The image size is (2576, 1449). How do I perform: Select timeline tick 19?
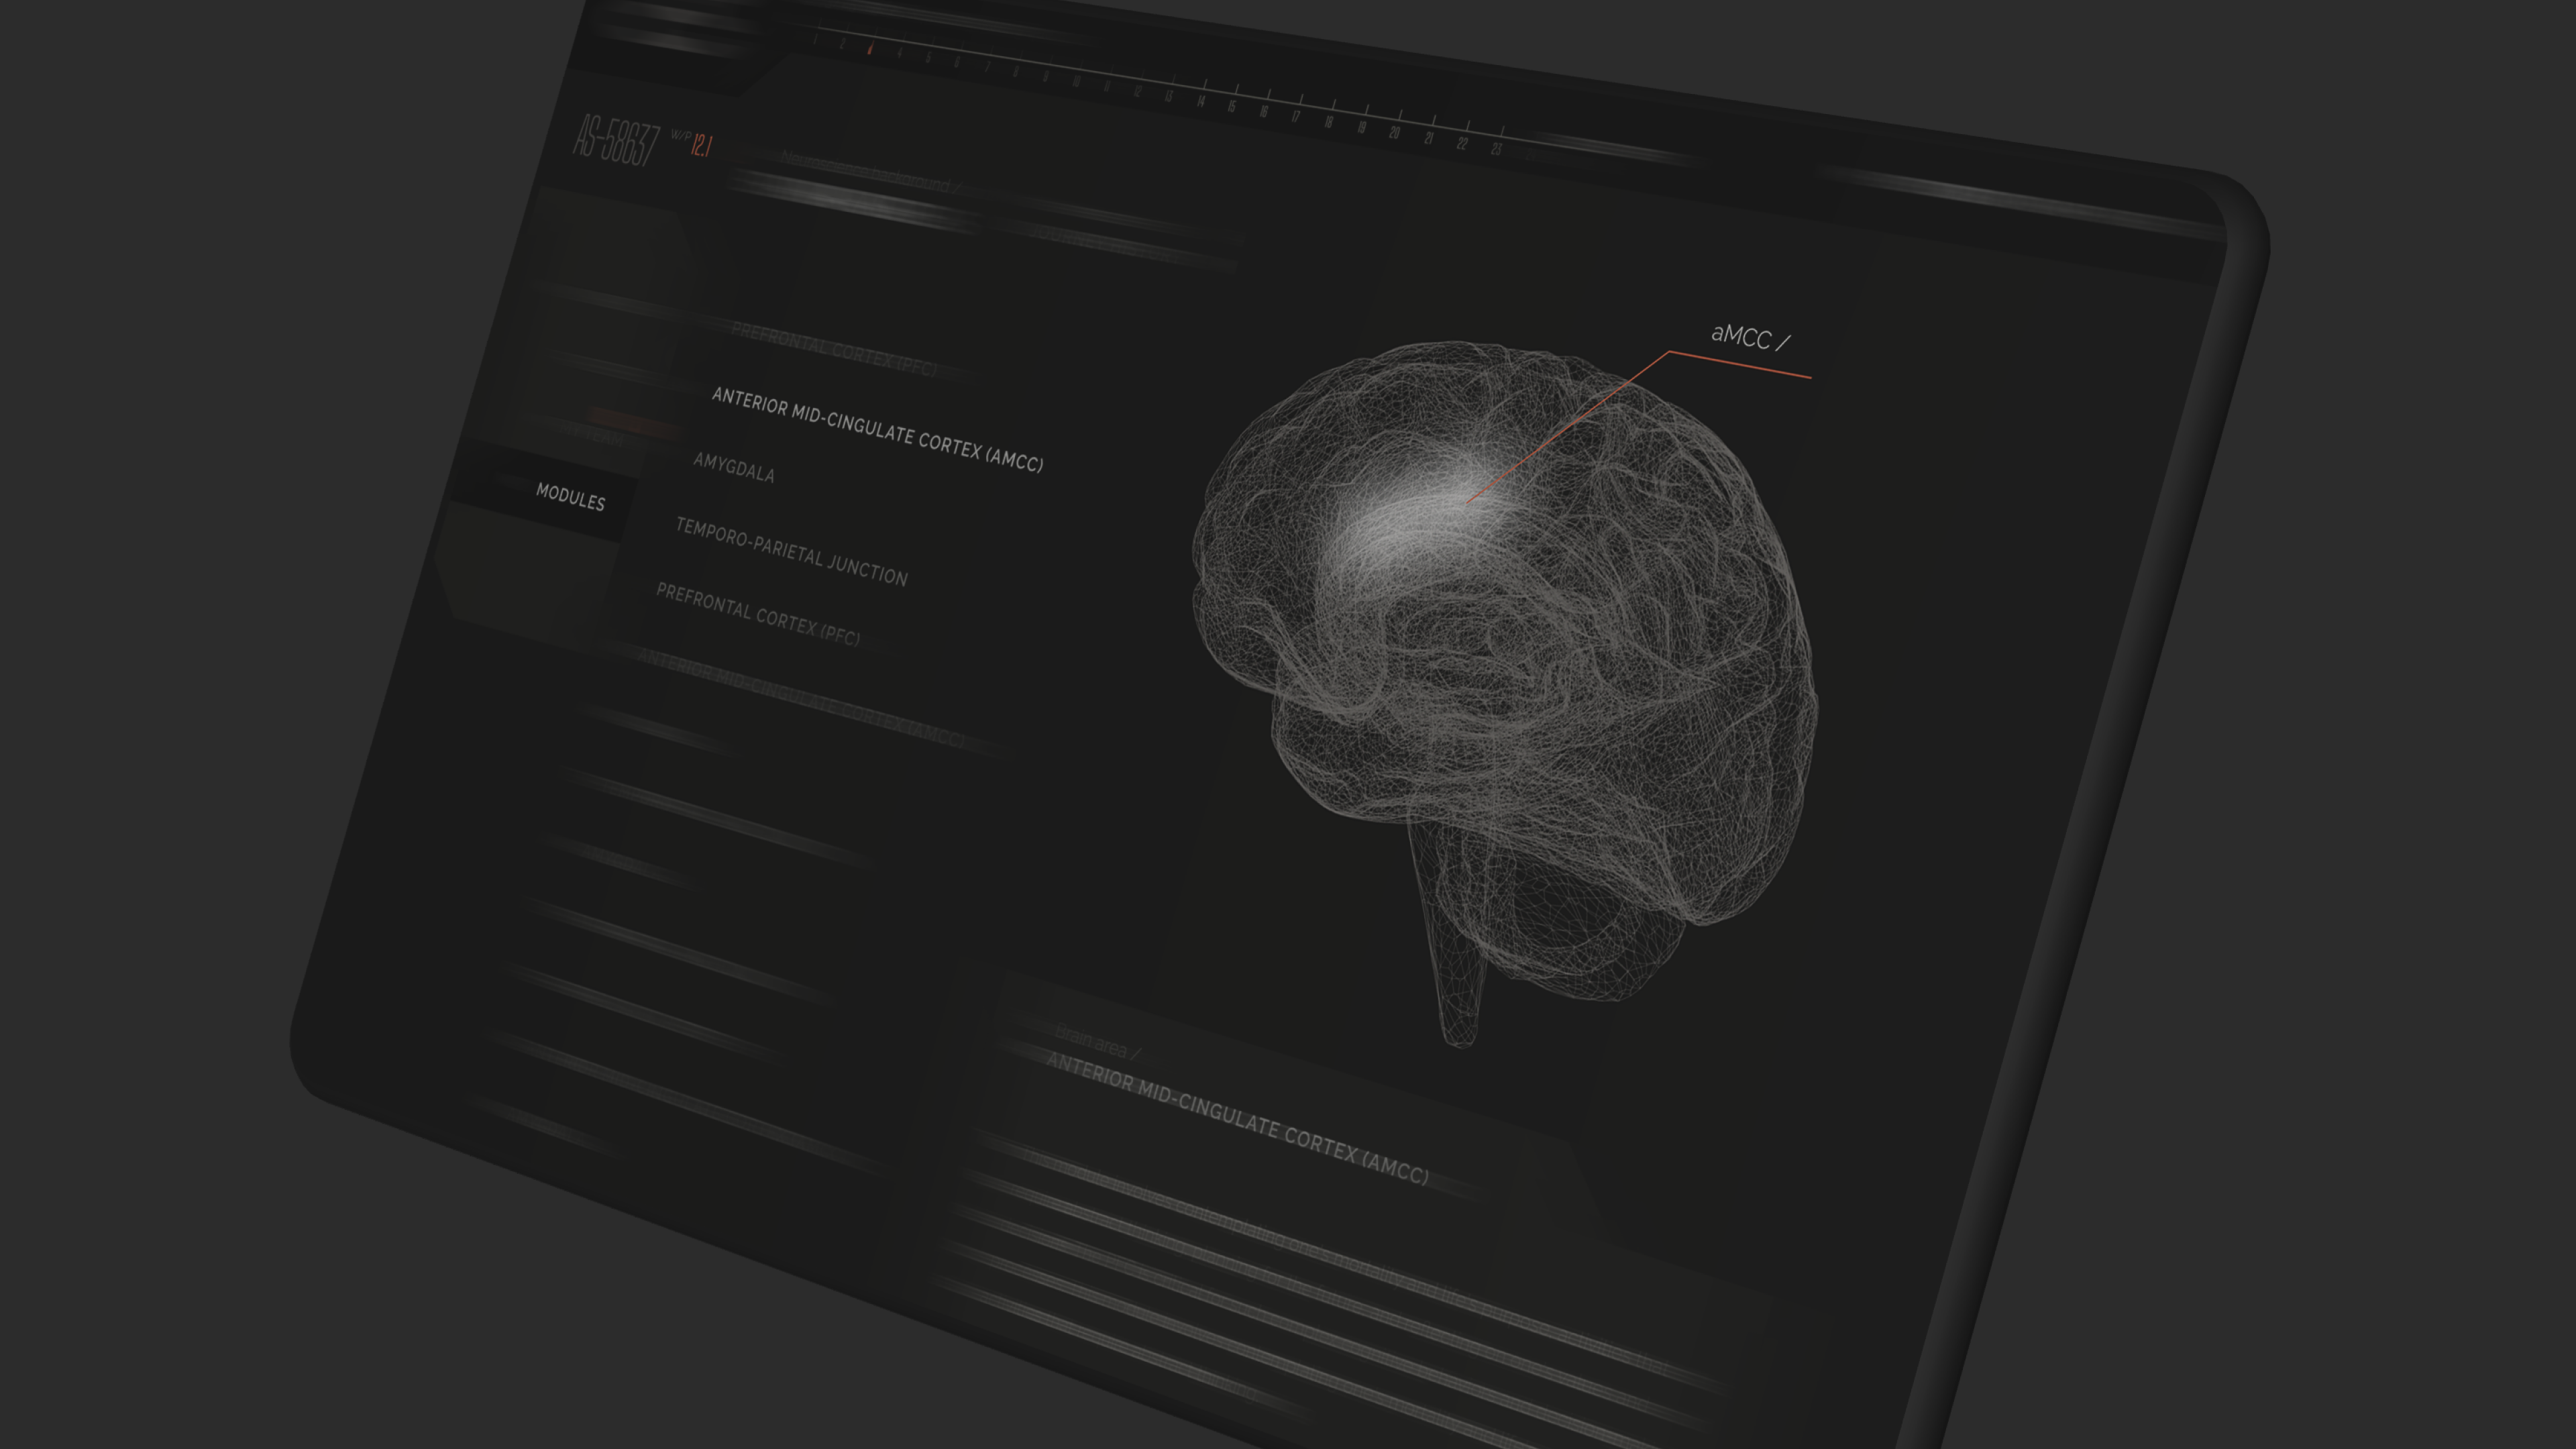[x=1361, y=128]
